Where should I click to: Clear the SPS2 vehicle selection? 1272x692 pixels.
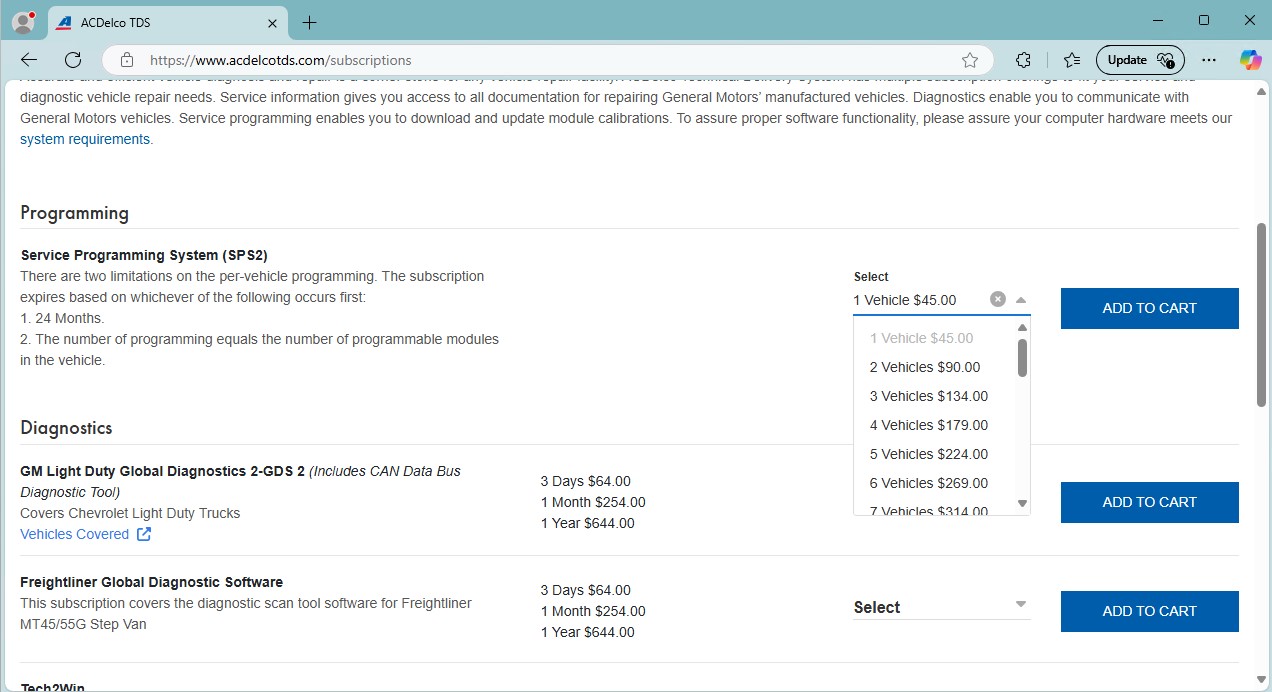click(x=997, y=299)
